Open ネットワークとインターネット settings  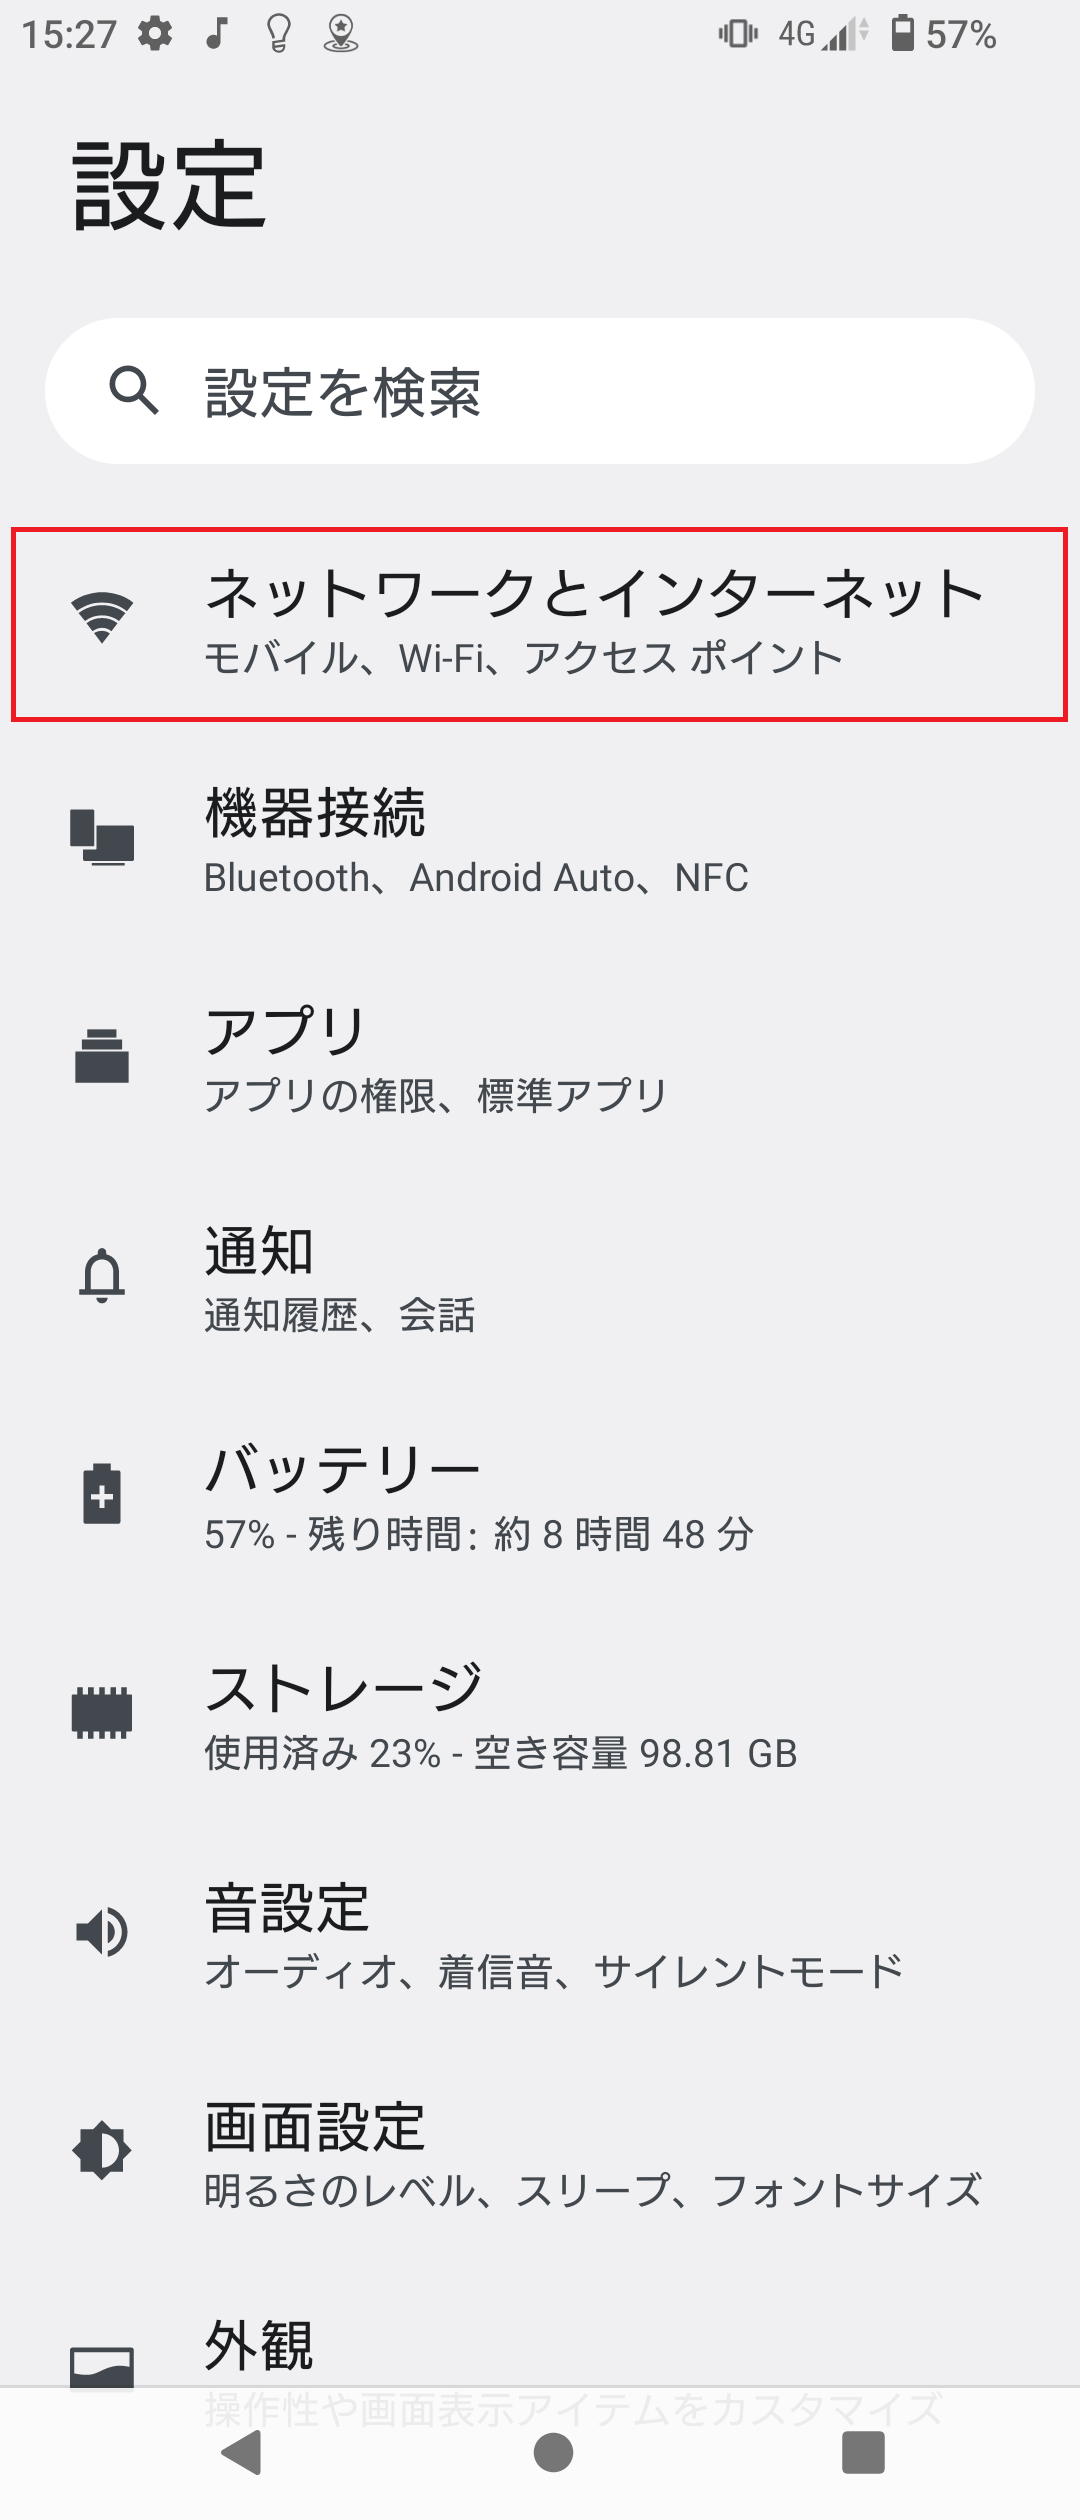[x=540, y=624]
